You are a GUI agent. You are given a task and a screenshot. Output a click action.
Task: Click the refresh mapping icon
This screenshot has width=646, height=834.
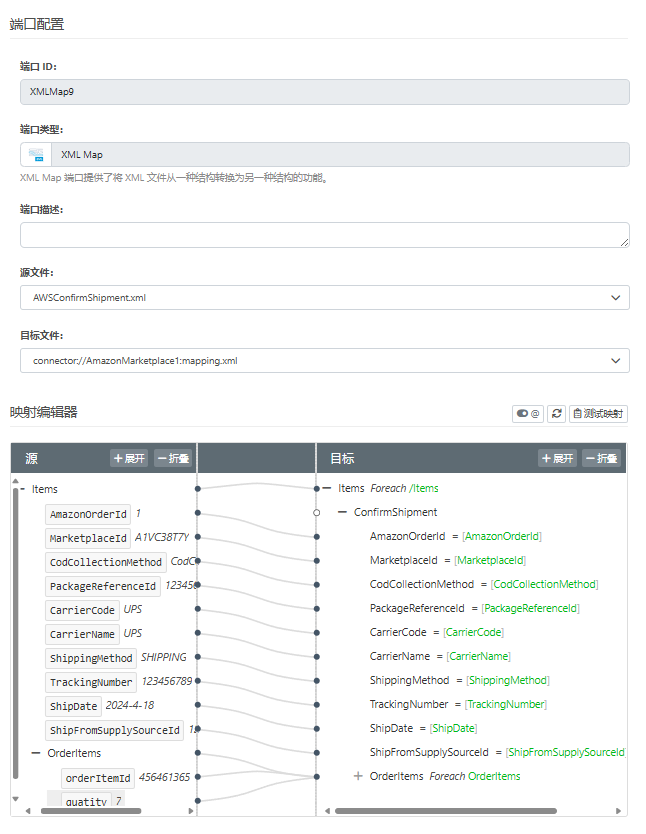(556, 413)
